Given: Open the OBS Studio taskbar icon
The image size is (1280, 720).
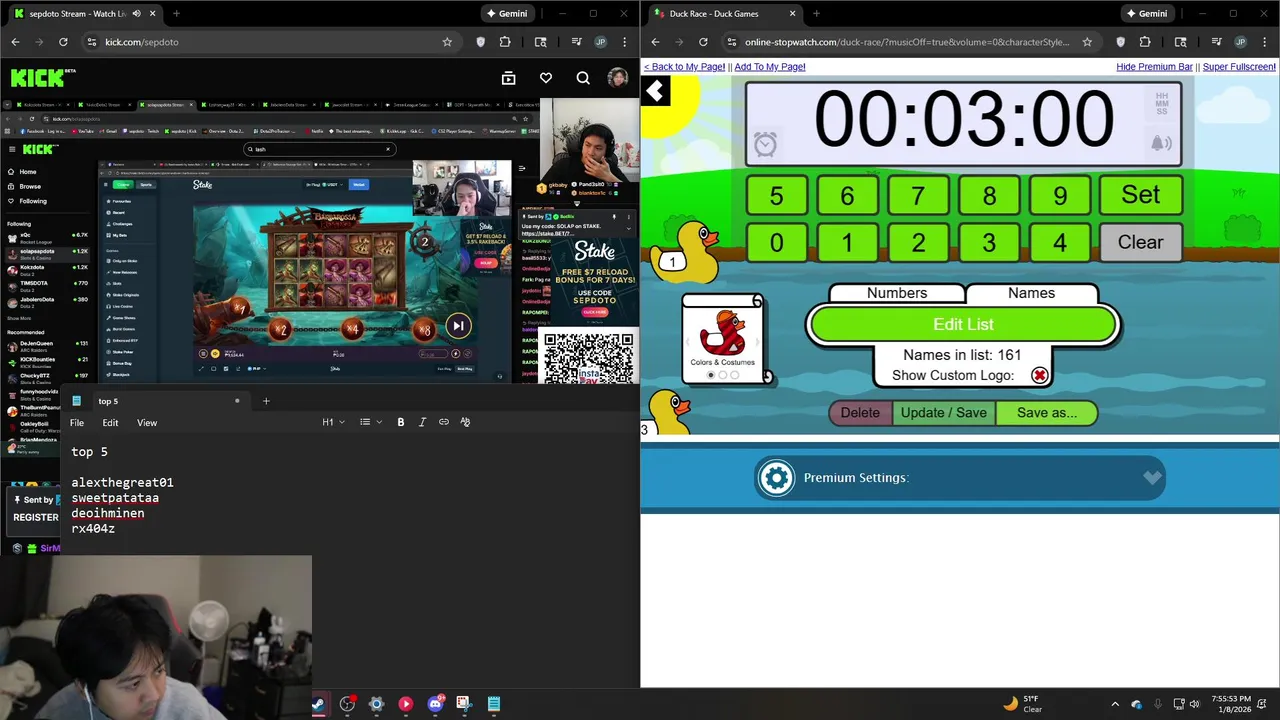Looking at the screenshot, I should pyautogui.click(x=347, y=704).
